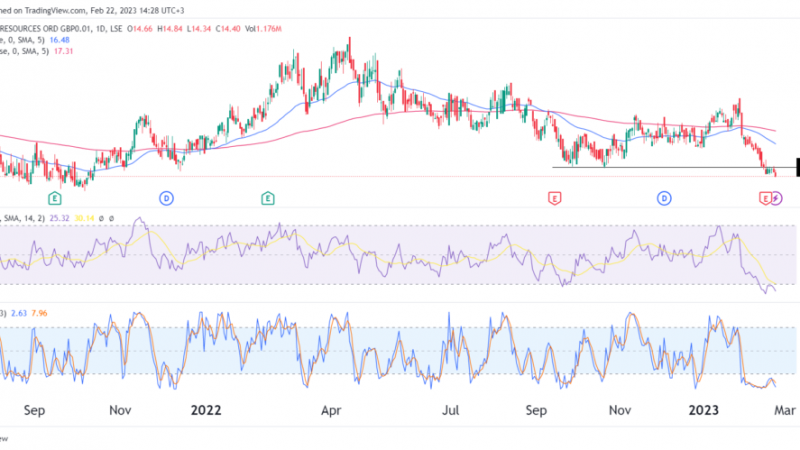This screenshot has width=800, height=450.
Task: Open the red earnings E marker near February 2023
Action: click(764, 198)
